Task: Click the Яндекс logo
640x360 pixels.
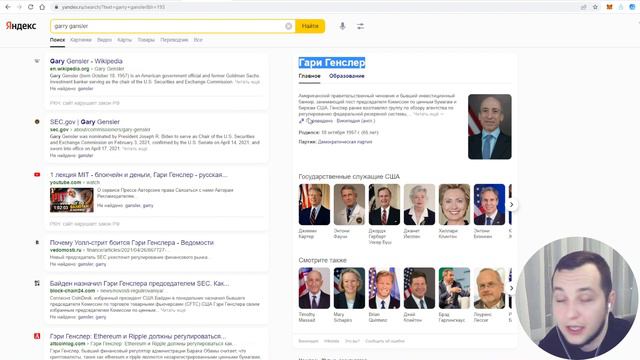Action: 21,26
